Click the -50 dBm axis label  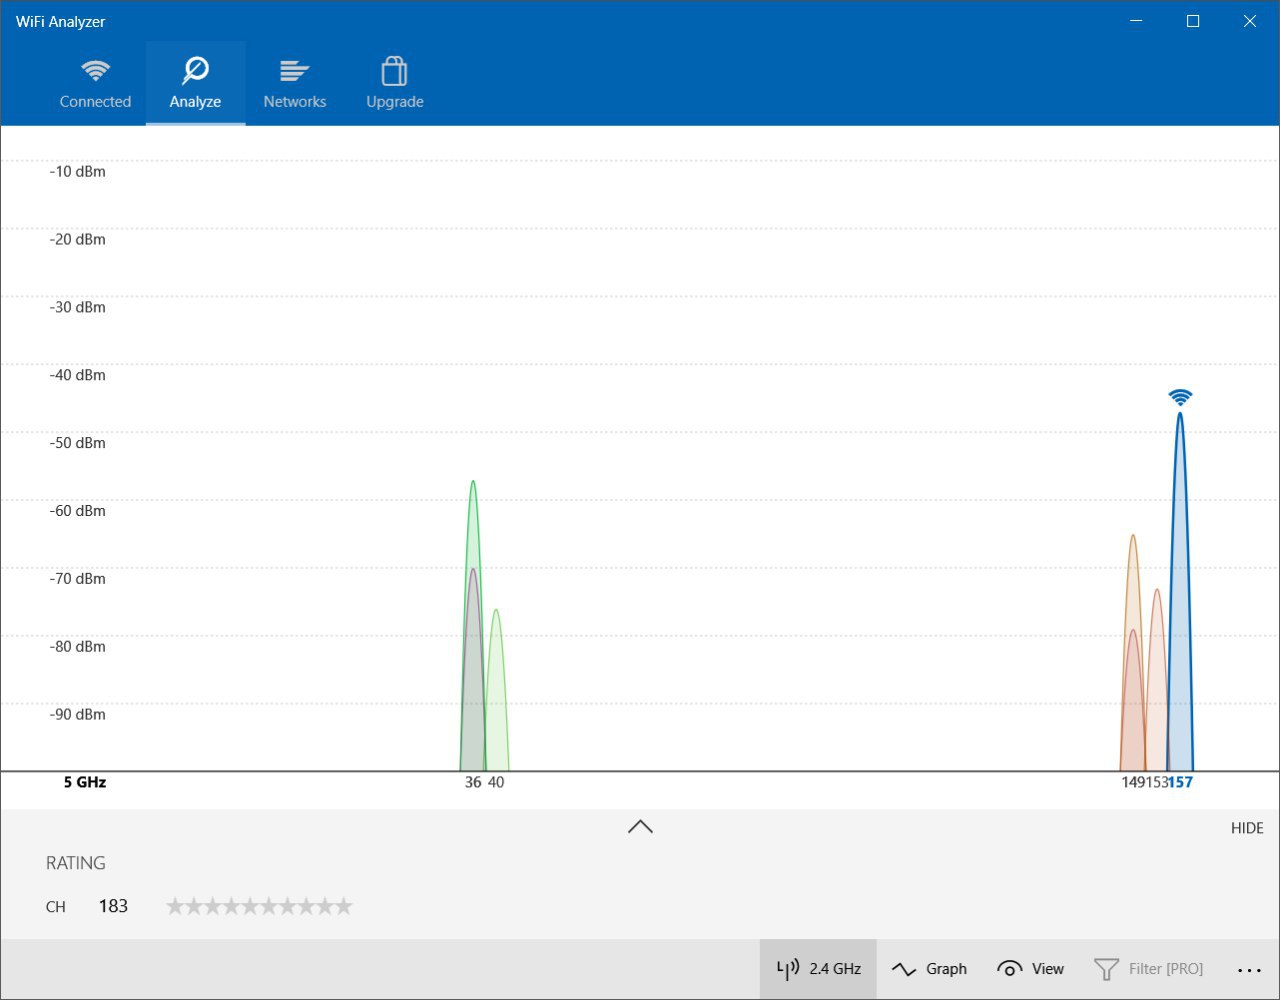click(78, 443)
